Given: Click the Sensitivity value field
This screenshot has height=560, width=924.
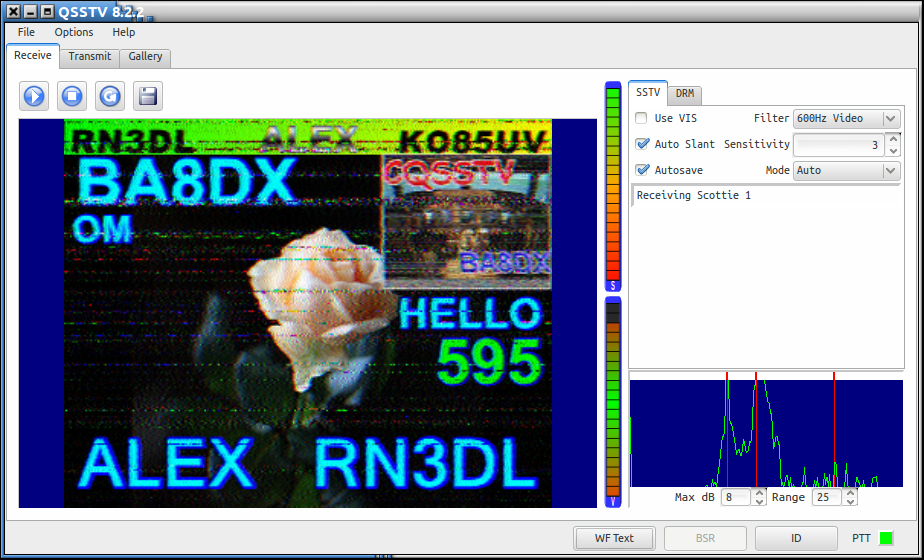Looking at the screenshot, I should [839, 145].
